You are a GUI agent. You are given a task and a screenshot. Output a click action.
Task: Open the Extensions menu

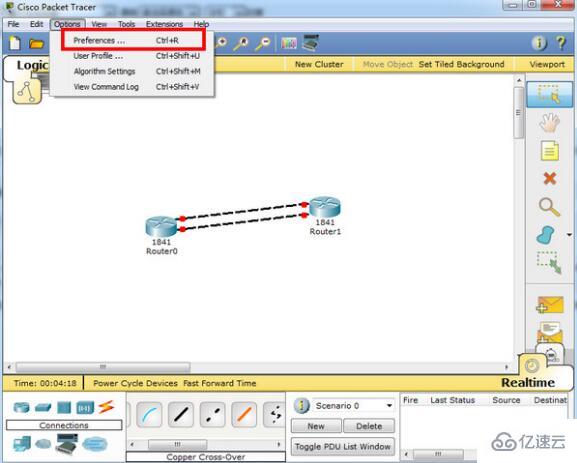click(164, 24)
